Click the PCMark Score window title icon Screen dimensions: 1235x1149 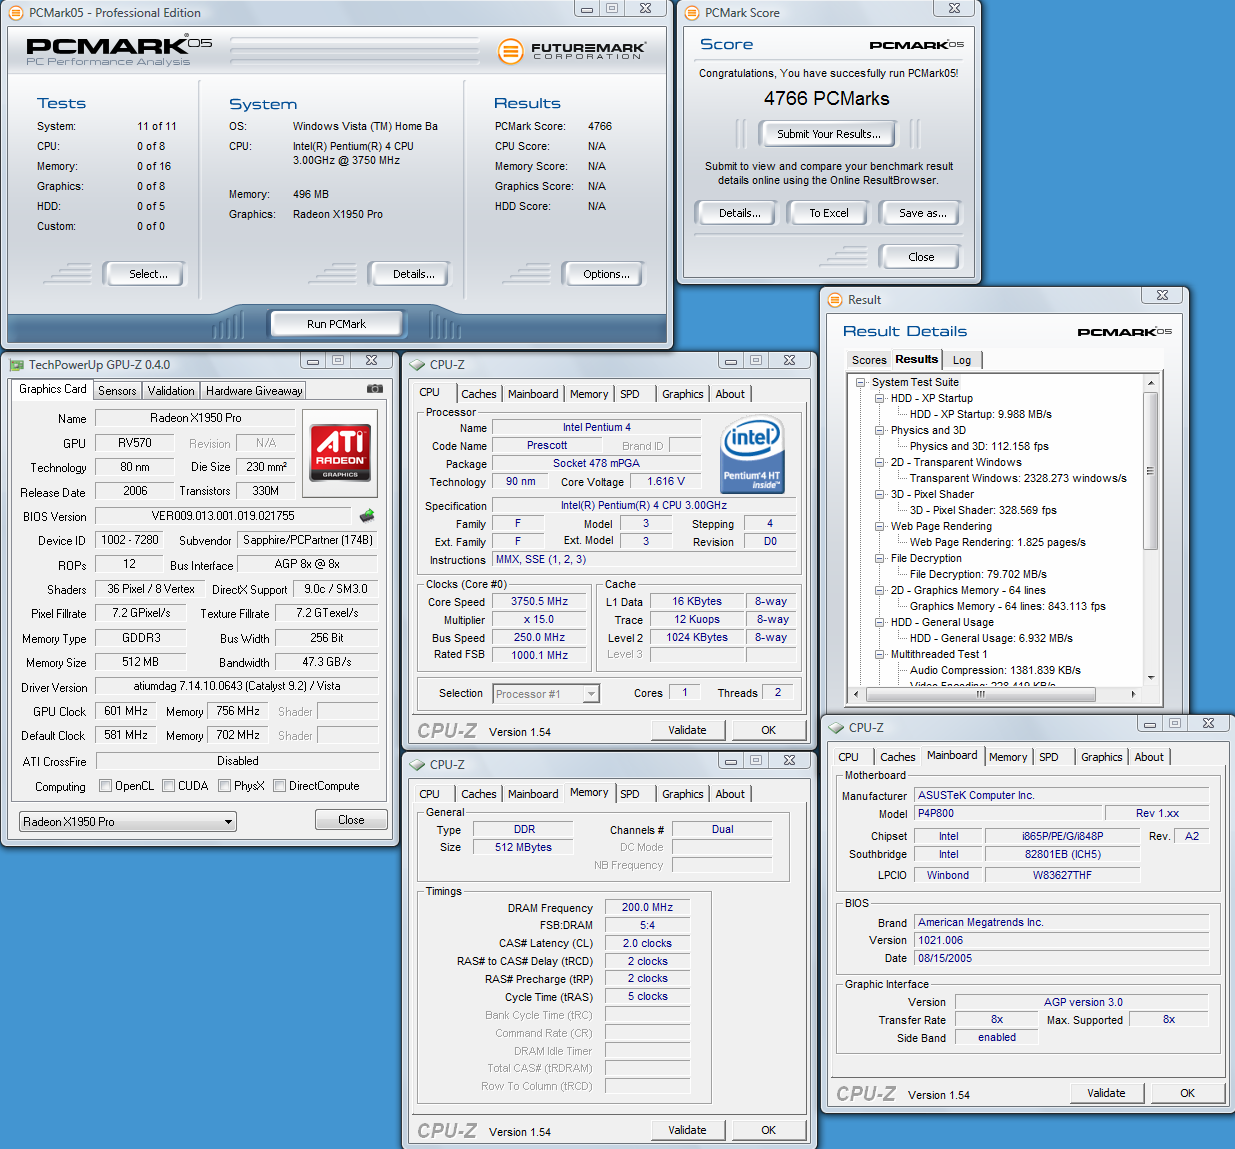(691, 13)
